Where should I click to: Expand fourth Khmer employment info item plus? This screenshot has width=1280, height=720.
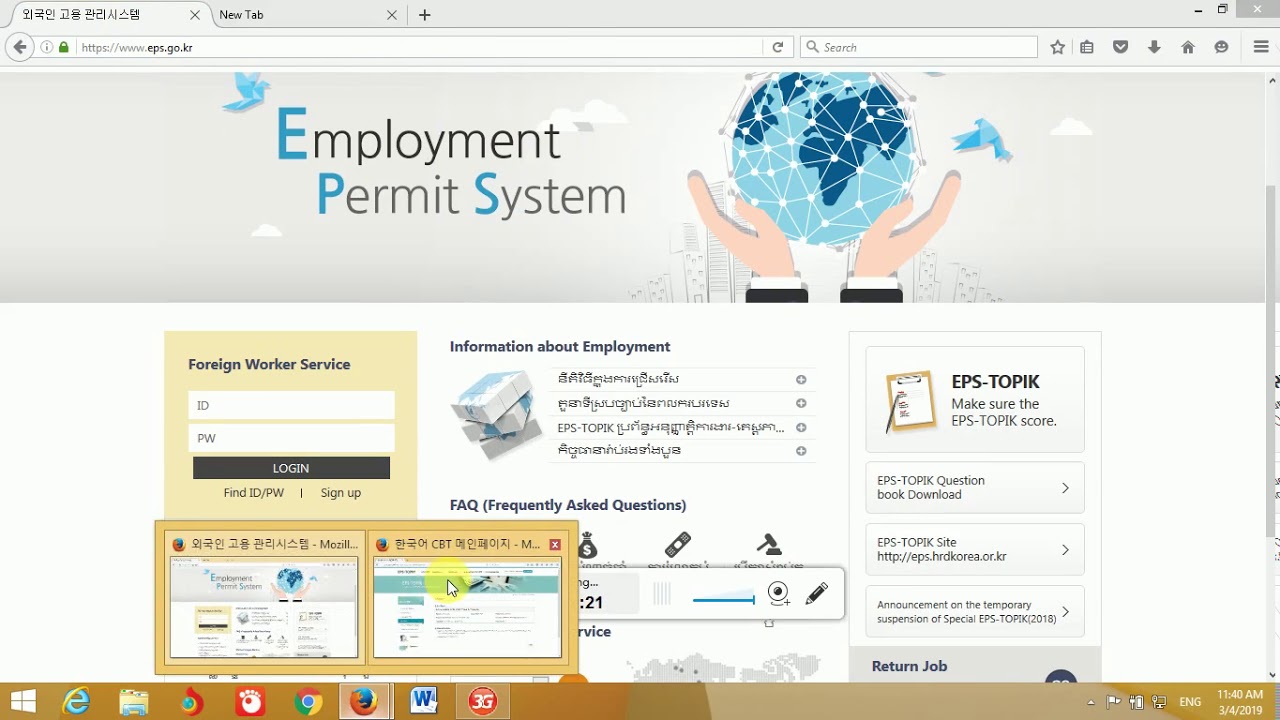click(x=801, y=451)
